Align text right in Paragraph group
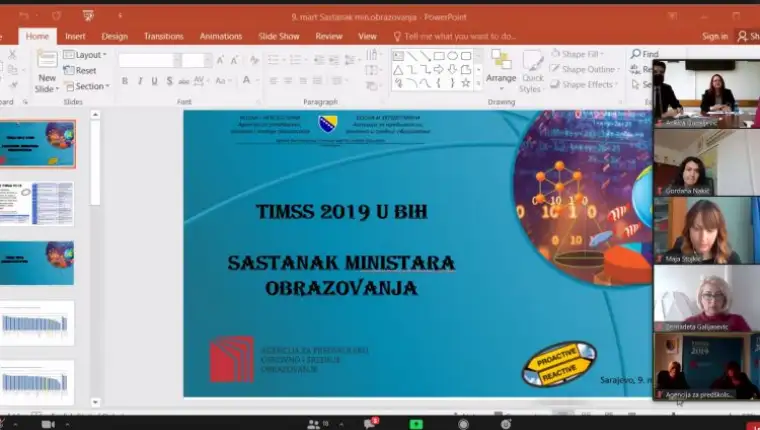This screenshot has width=760, height=430. pos(303,80)
